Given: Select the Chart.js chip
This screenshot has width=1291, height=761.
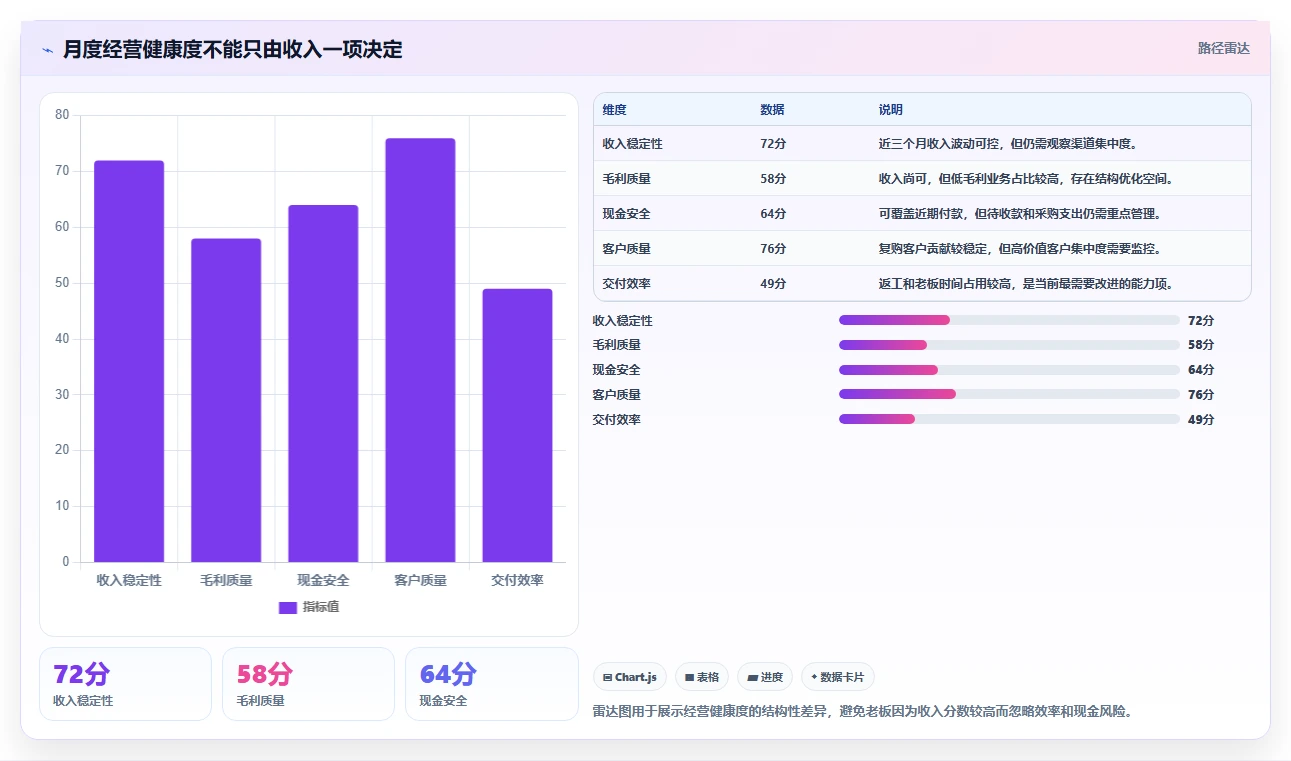Looking at the screenshot, I should [x=630, y=677].
